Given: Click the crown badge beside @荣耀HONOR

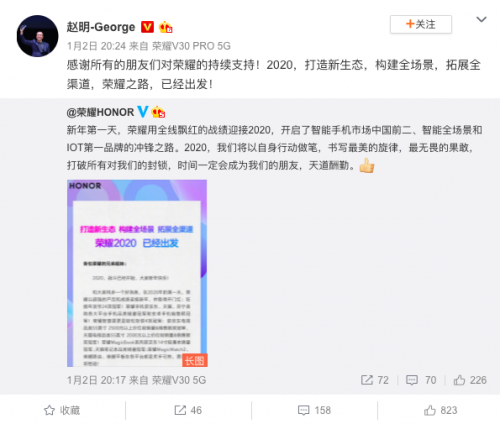Looking at the screenshot, I should [158, 112].
